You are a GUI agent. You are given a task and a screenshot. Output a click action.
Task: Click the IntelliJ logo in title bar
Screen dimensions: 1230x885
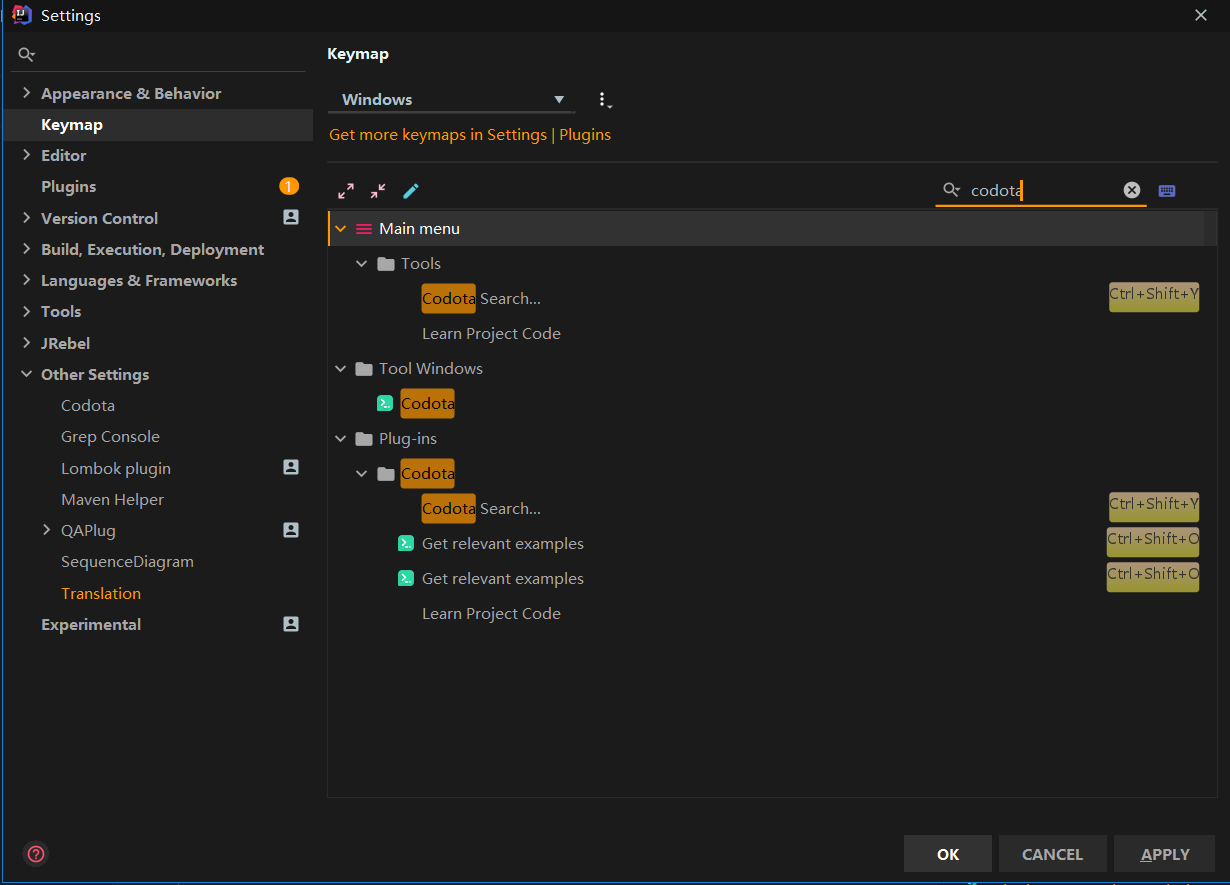tap(21, 15)
